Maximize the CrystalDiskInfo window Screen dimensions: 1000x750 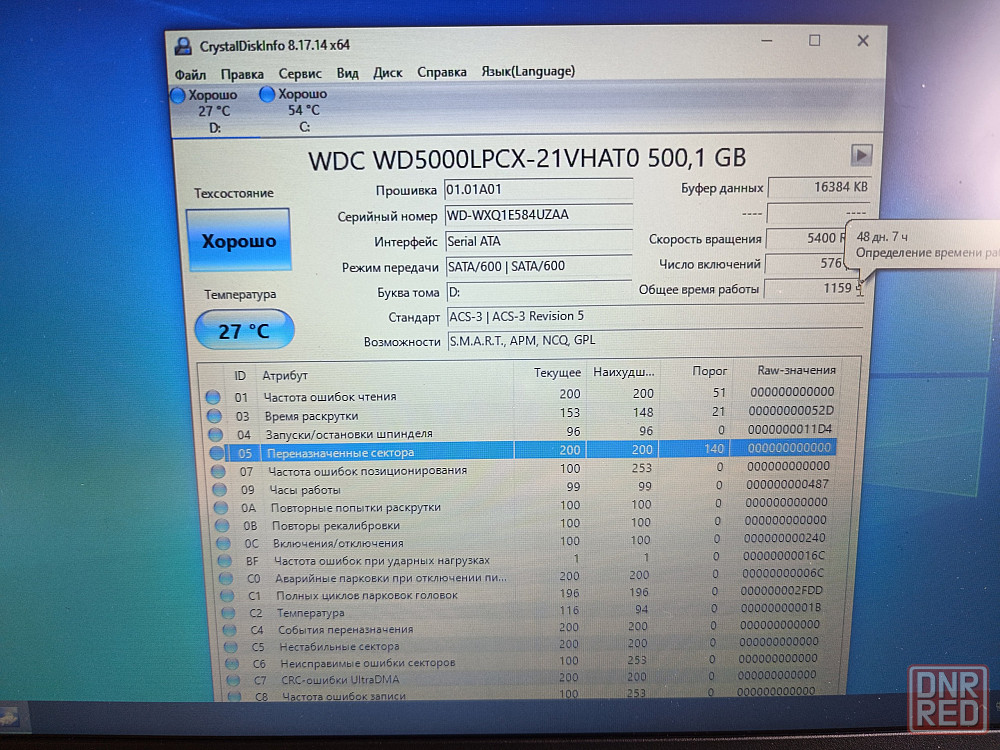814,41
